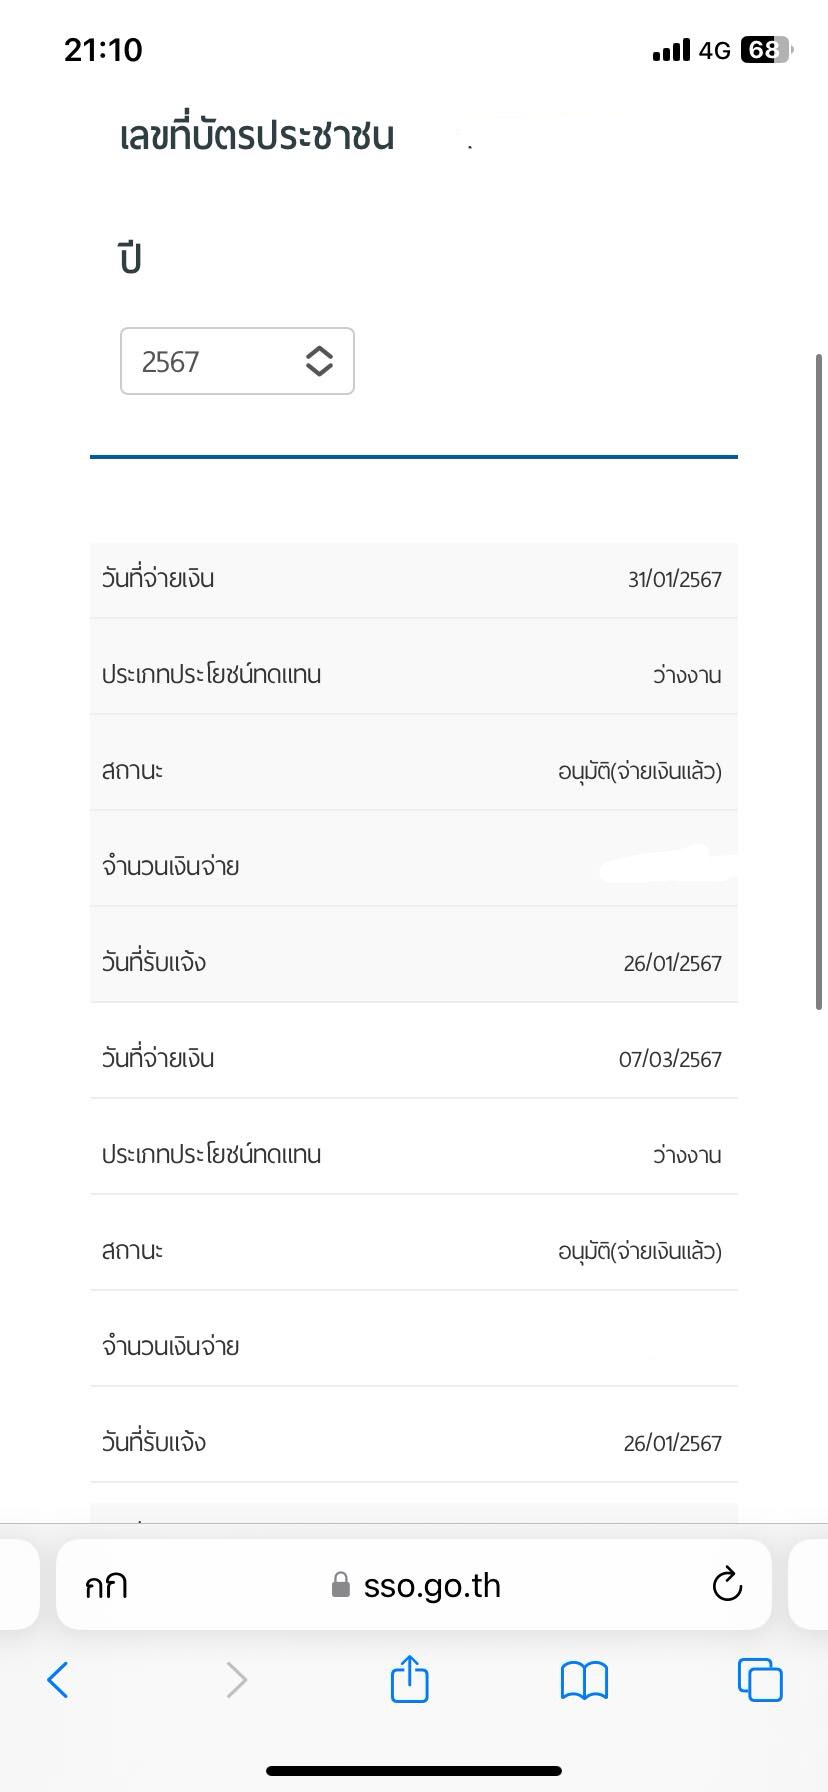This screenshot has width=828, height=1792.
Task: Tap the battery indicator in status bar
Action: pyautogui.click(x=766, y=50)
